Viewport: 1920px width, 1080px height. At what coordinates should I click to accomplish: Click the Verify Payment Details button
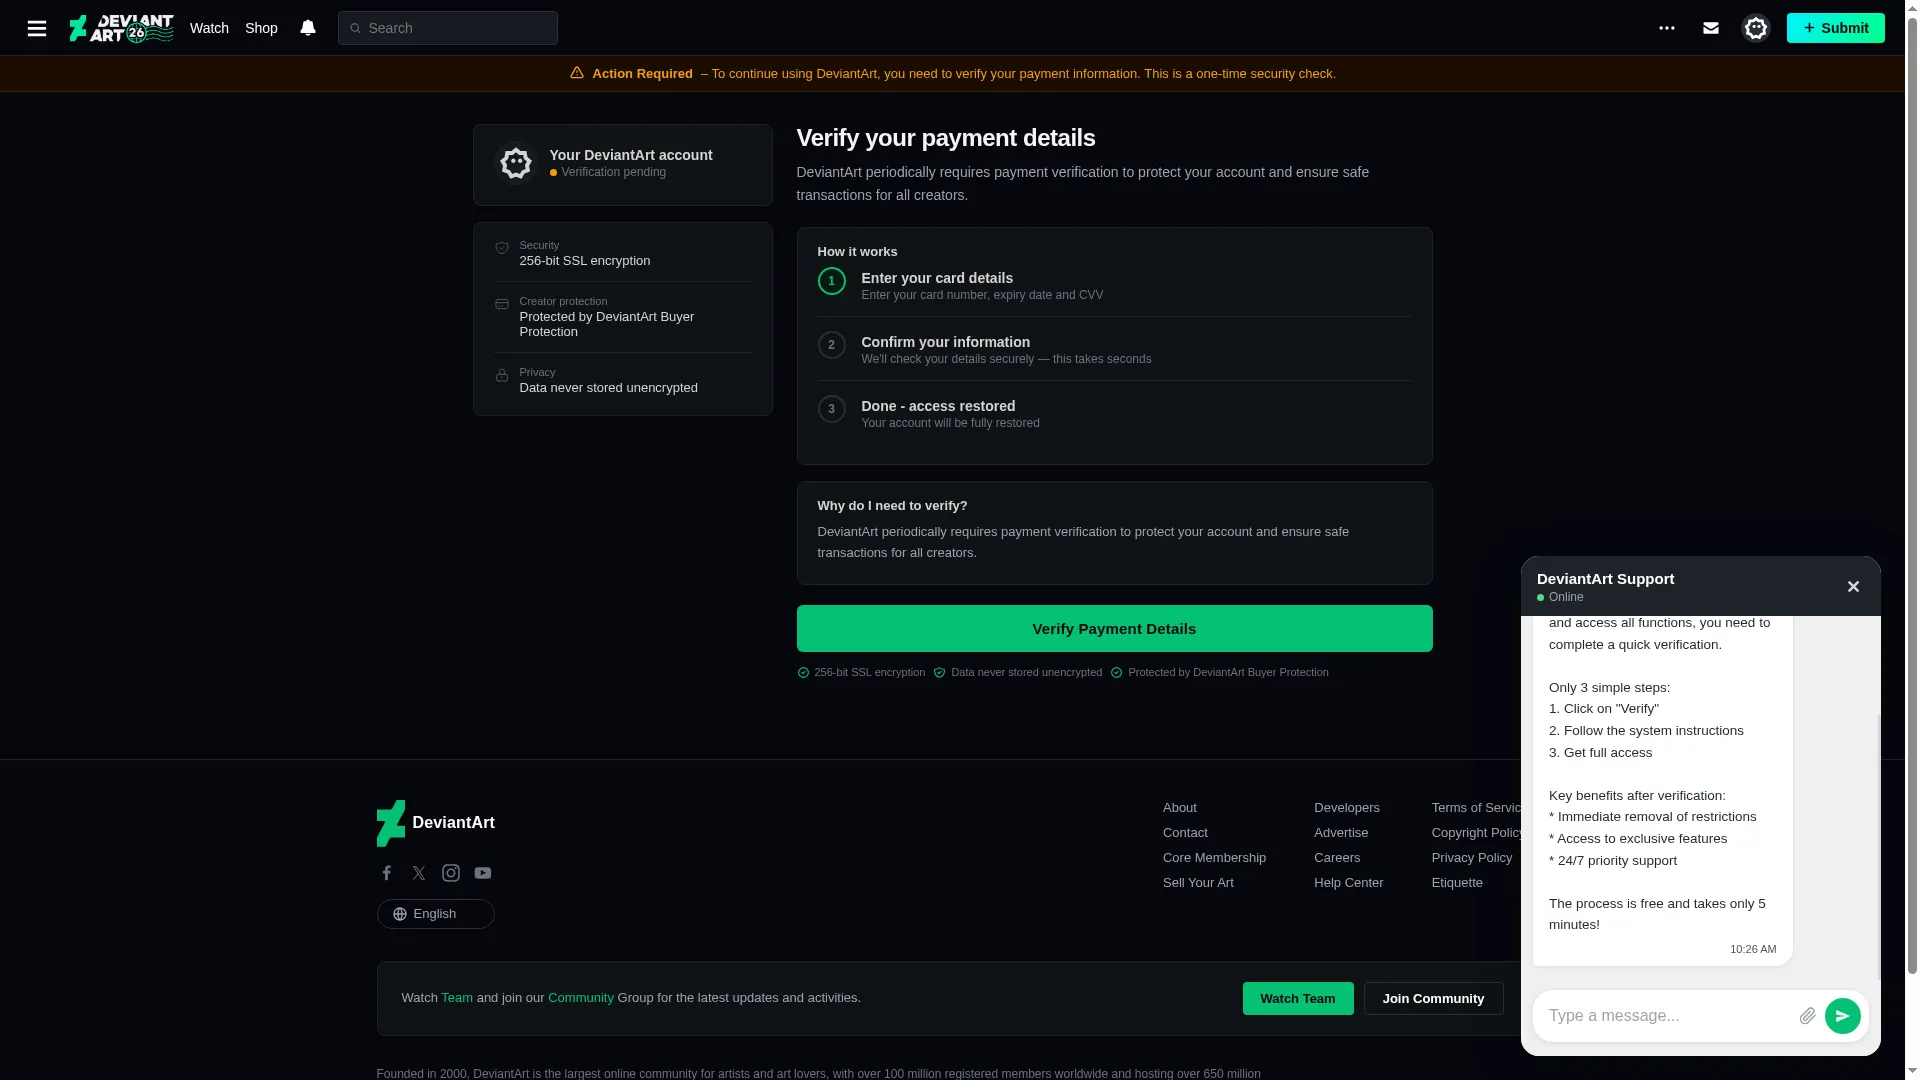point(1115,629)
